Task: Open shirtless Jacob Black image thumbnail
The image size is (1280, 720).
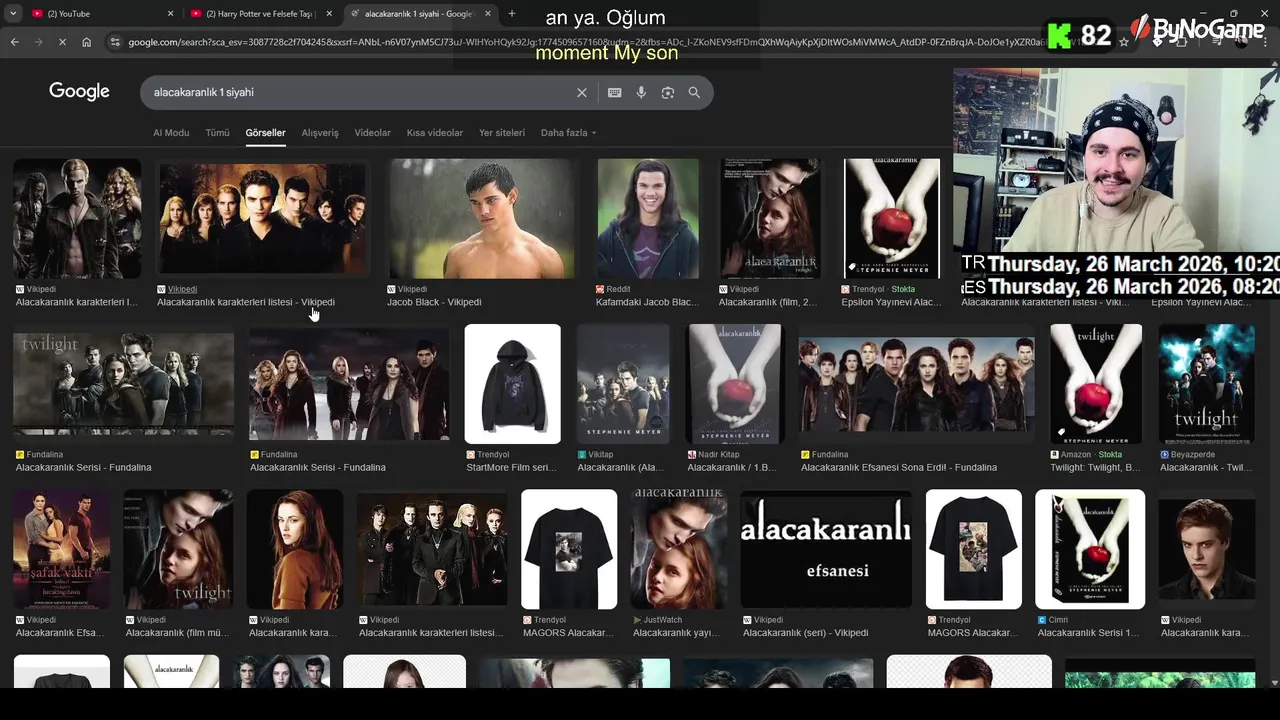Action: point(482,218)
